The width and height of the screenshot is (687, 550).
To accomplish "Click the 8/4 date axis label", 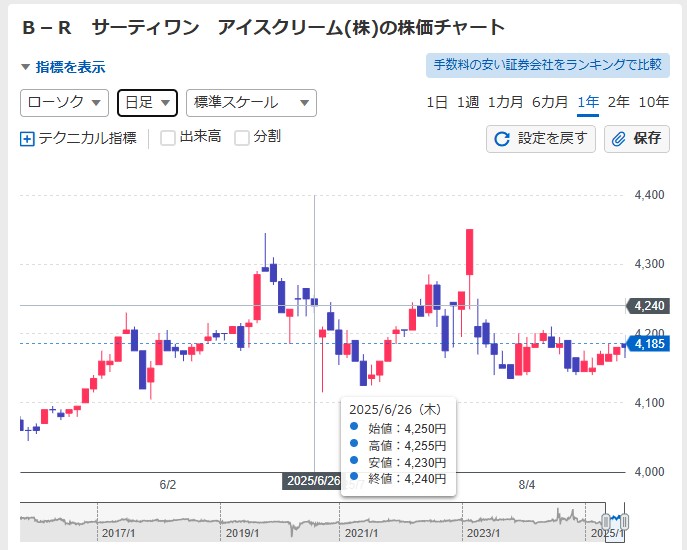I will (527, 485).
